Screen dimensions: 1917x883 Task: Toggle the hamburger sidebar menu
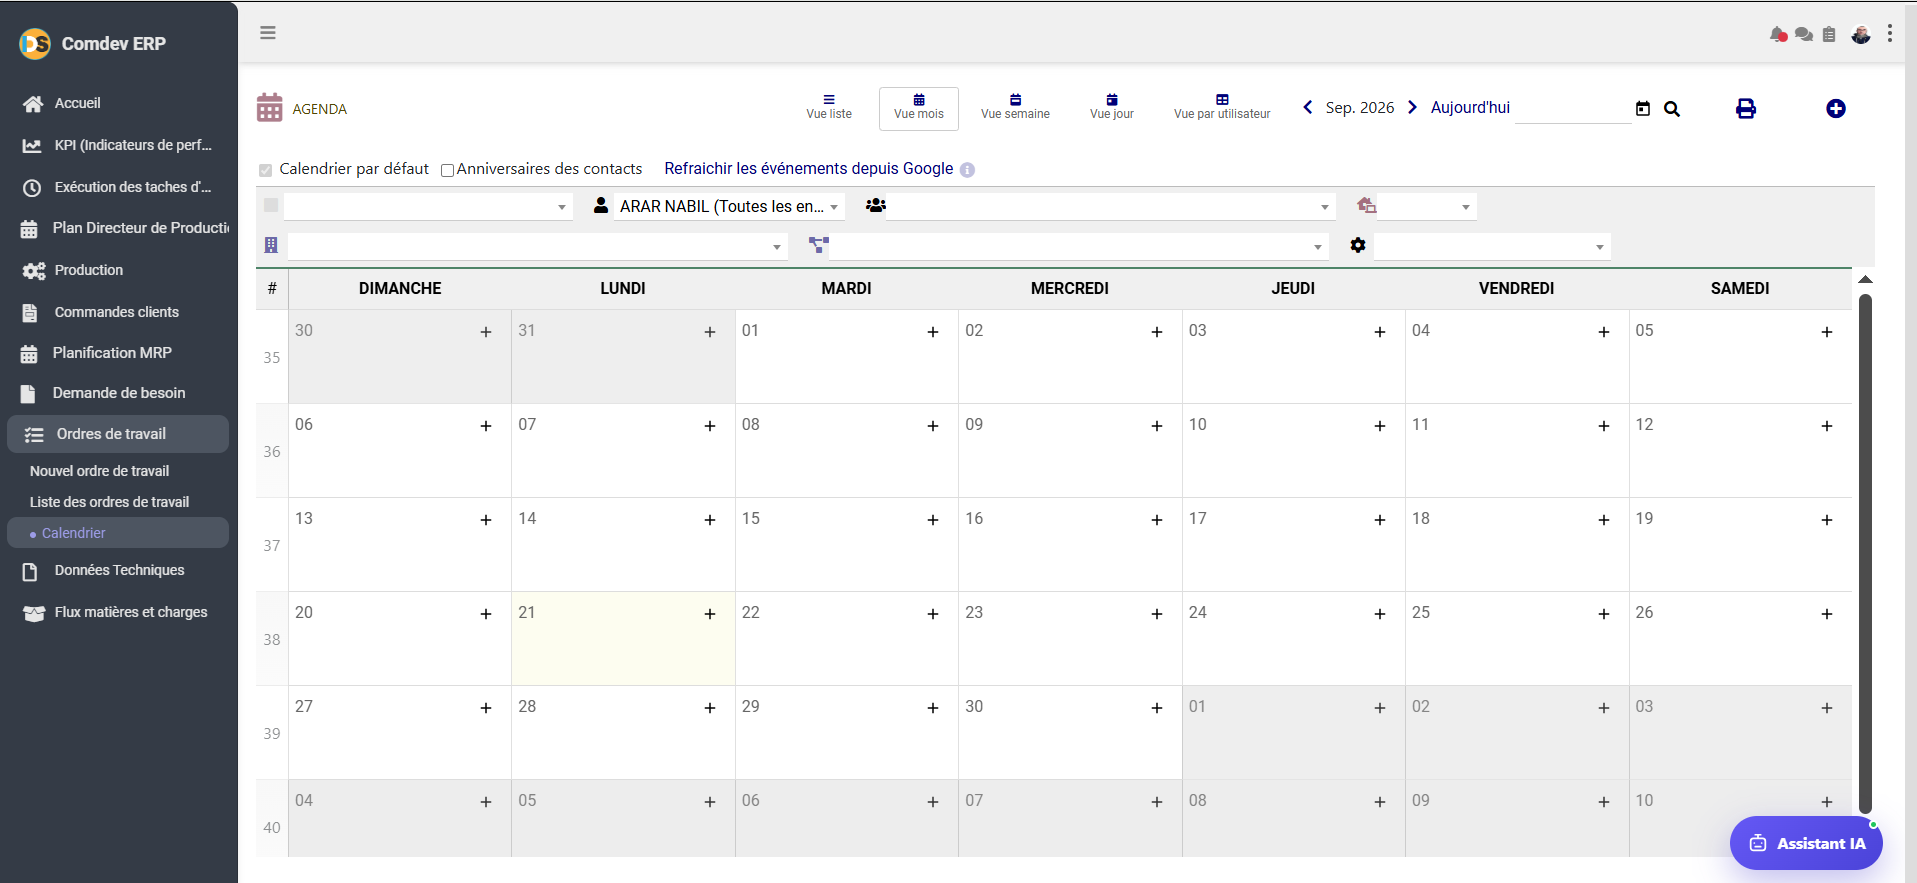268,33
